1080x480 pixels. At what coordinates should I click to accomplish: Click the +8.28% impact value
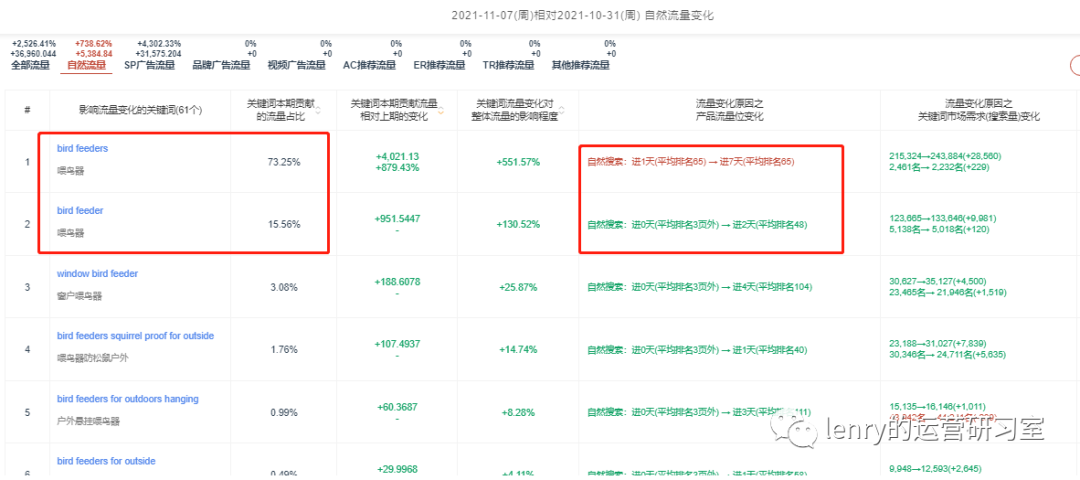click(x=518, y=413)
